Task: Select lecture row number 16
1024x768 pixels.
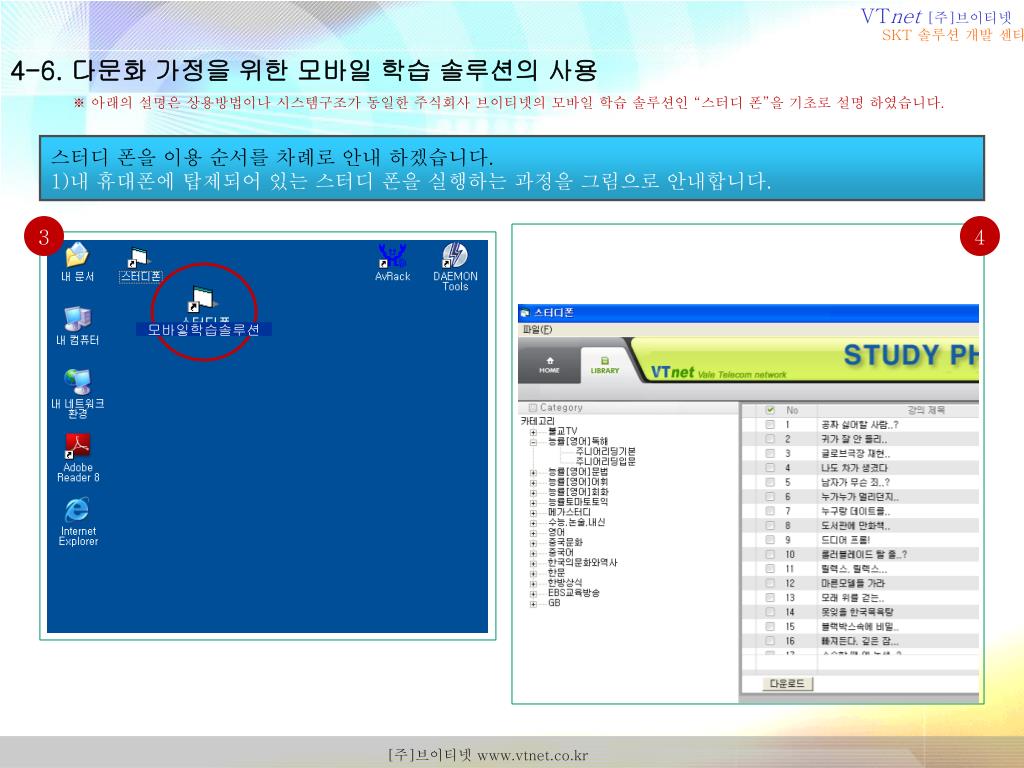Action: (790, 641)
